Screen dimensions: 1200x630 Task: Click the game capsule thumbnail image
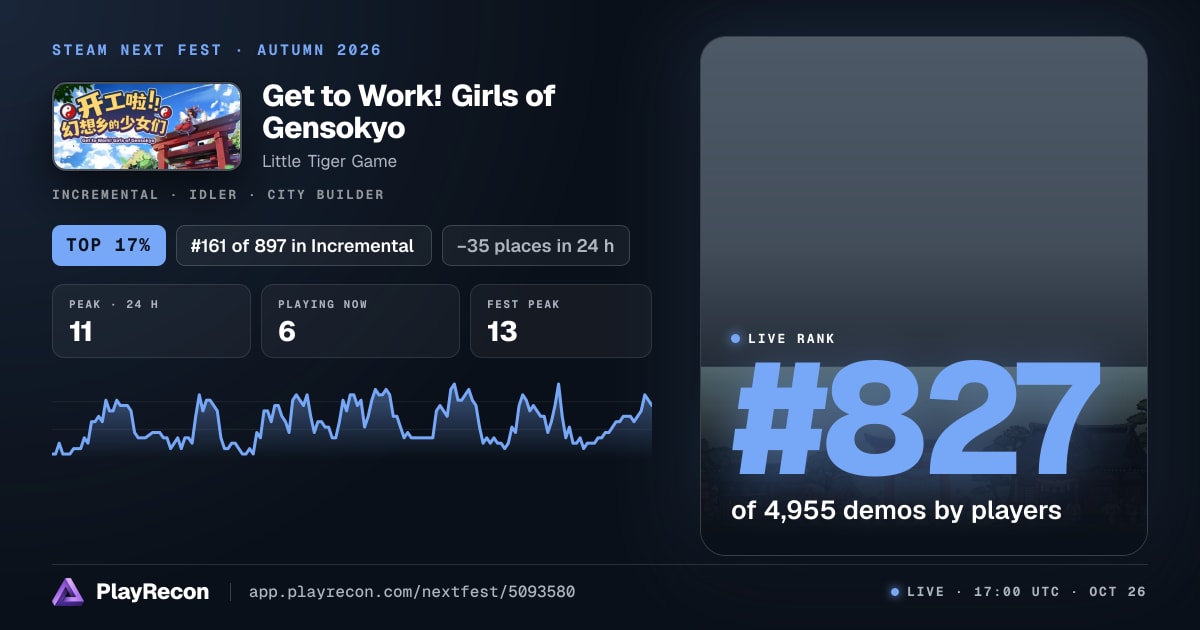coord(147,126)
